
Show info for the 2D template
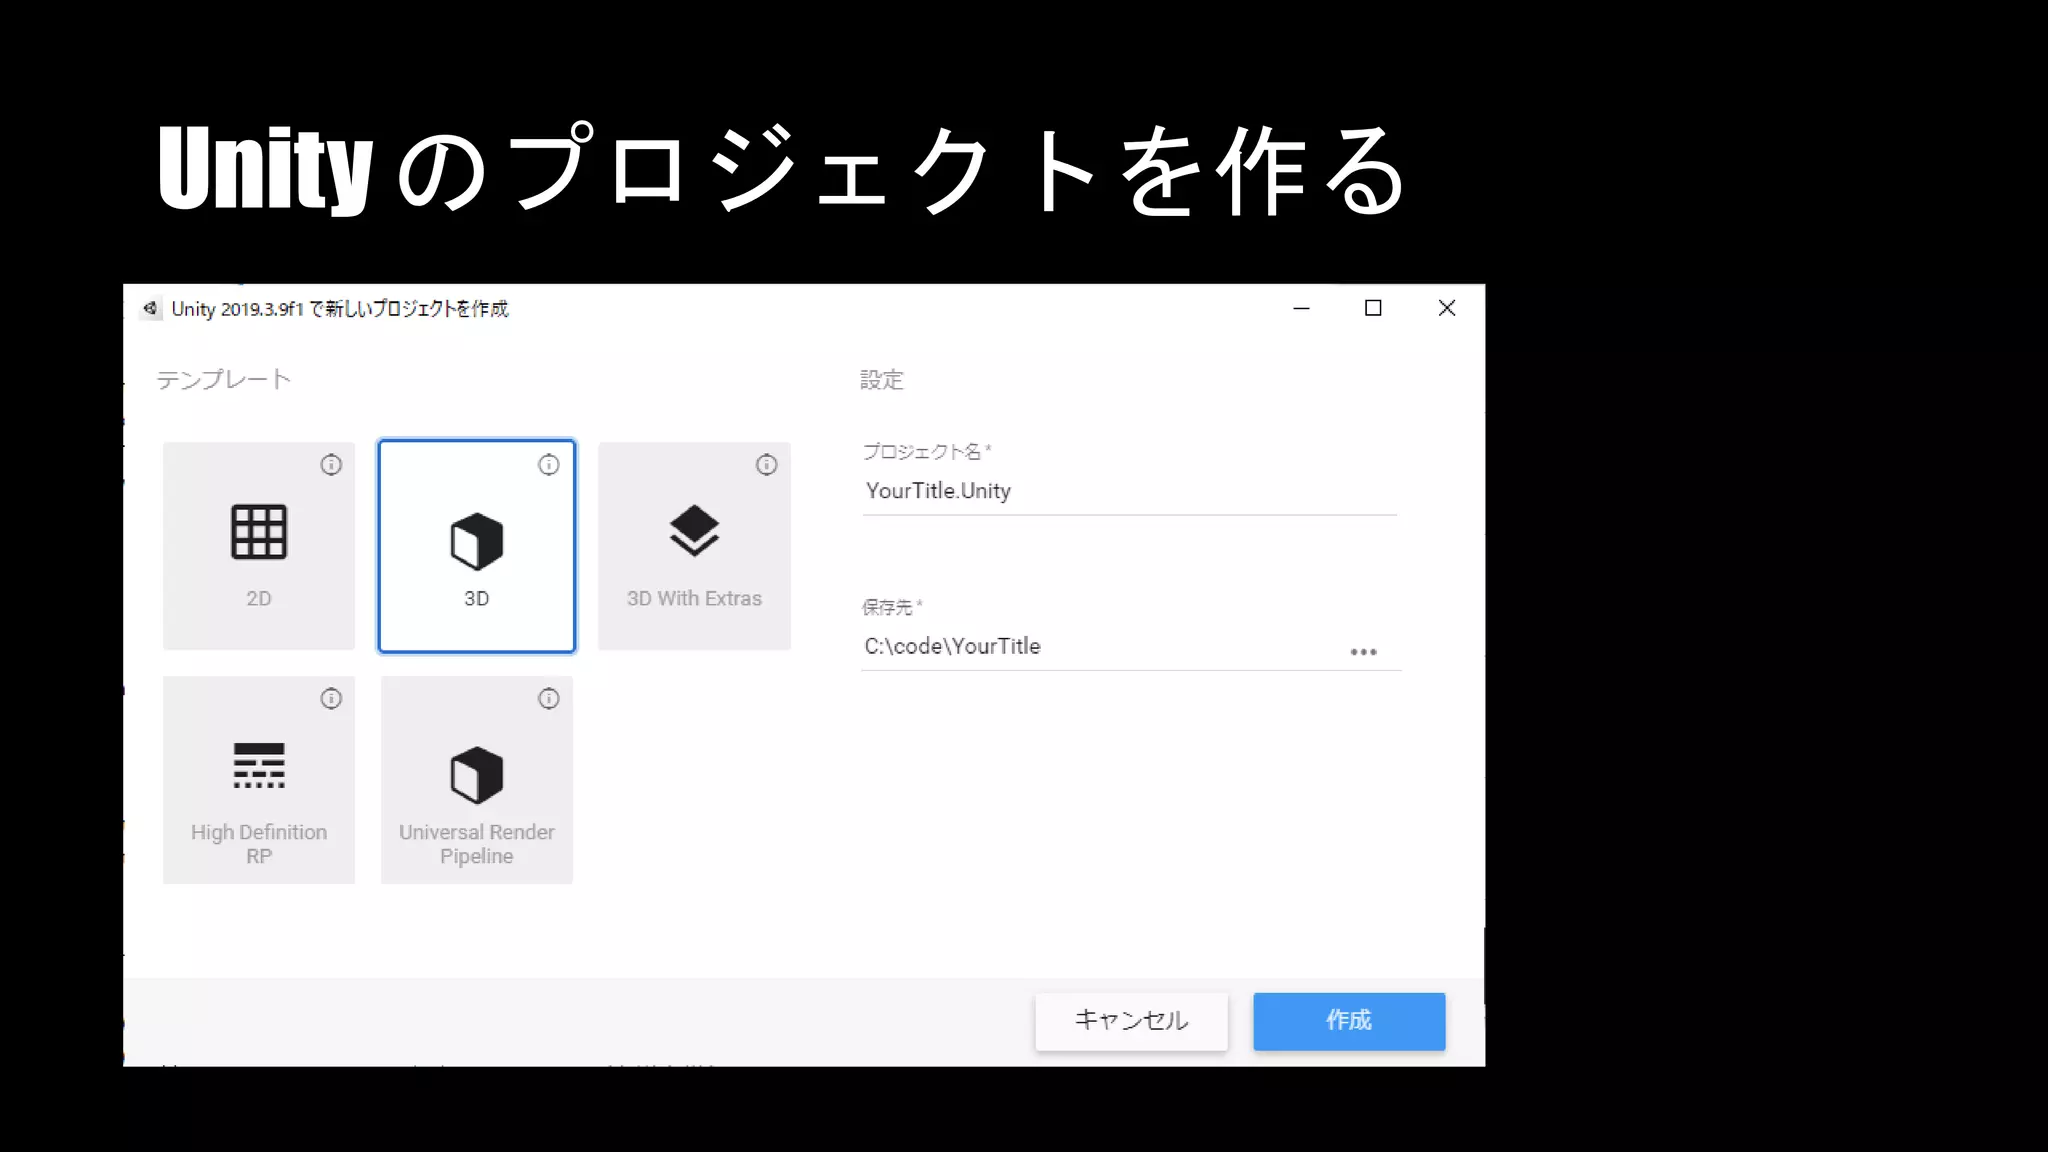click(331, 465)
